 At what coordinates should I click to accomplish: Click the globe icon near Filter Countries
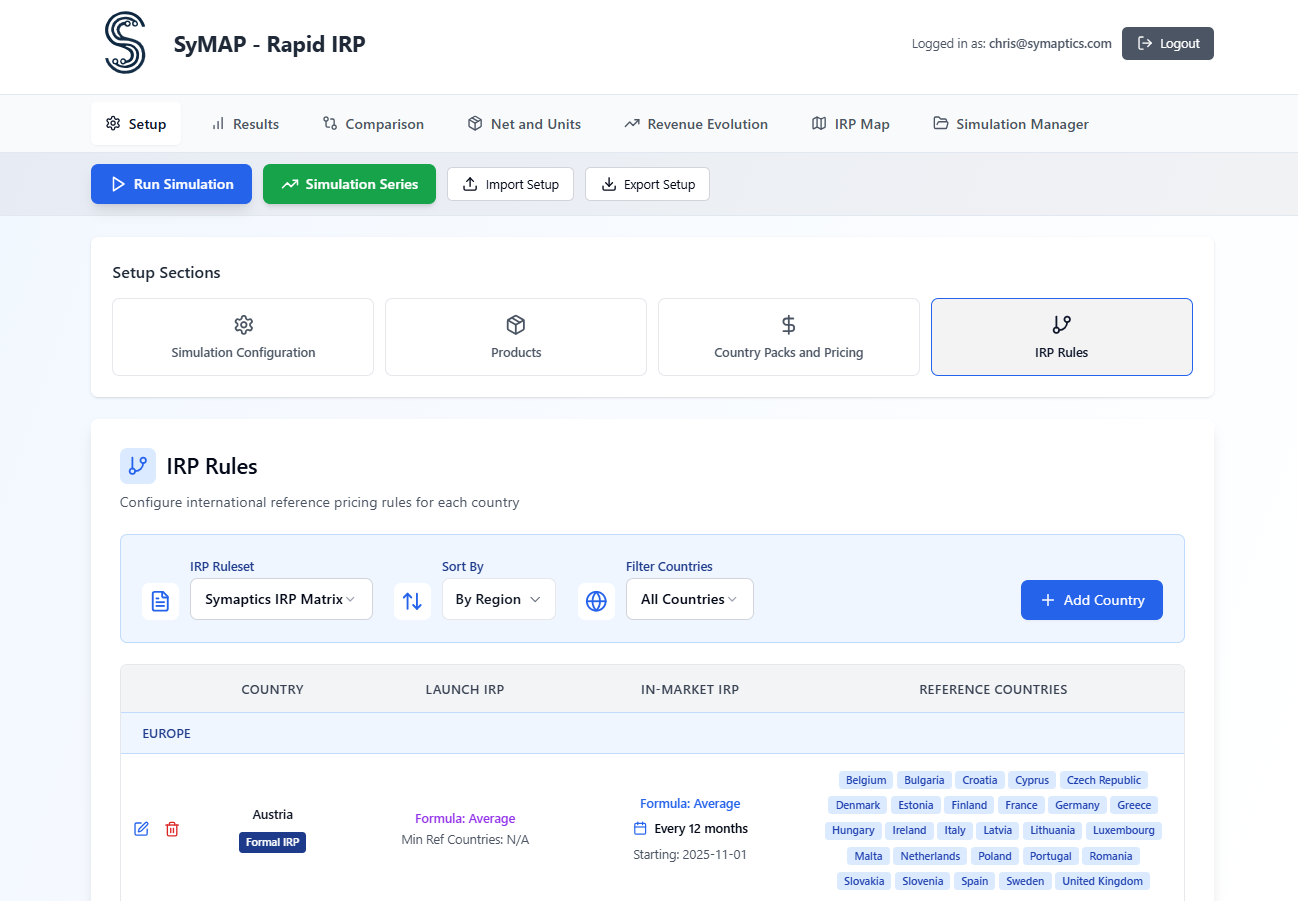click(x=596, y=599)
